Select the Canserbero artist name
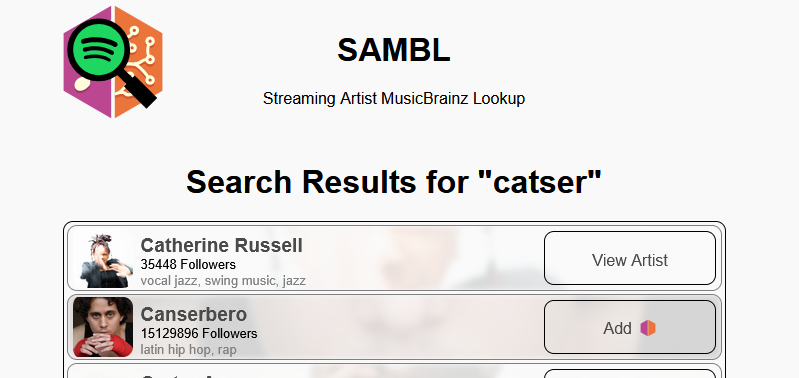The image size is (799, 378). [194, 314]
